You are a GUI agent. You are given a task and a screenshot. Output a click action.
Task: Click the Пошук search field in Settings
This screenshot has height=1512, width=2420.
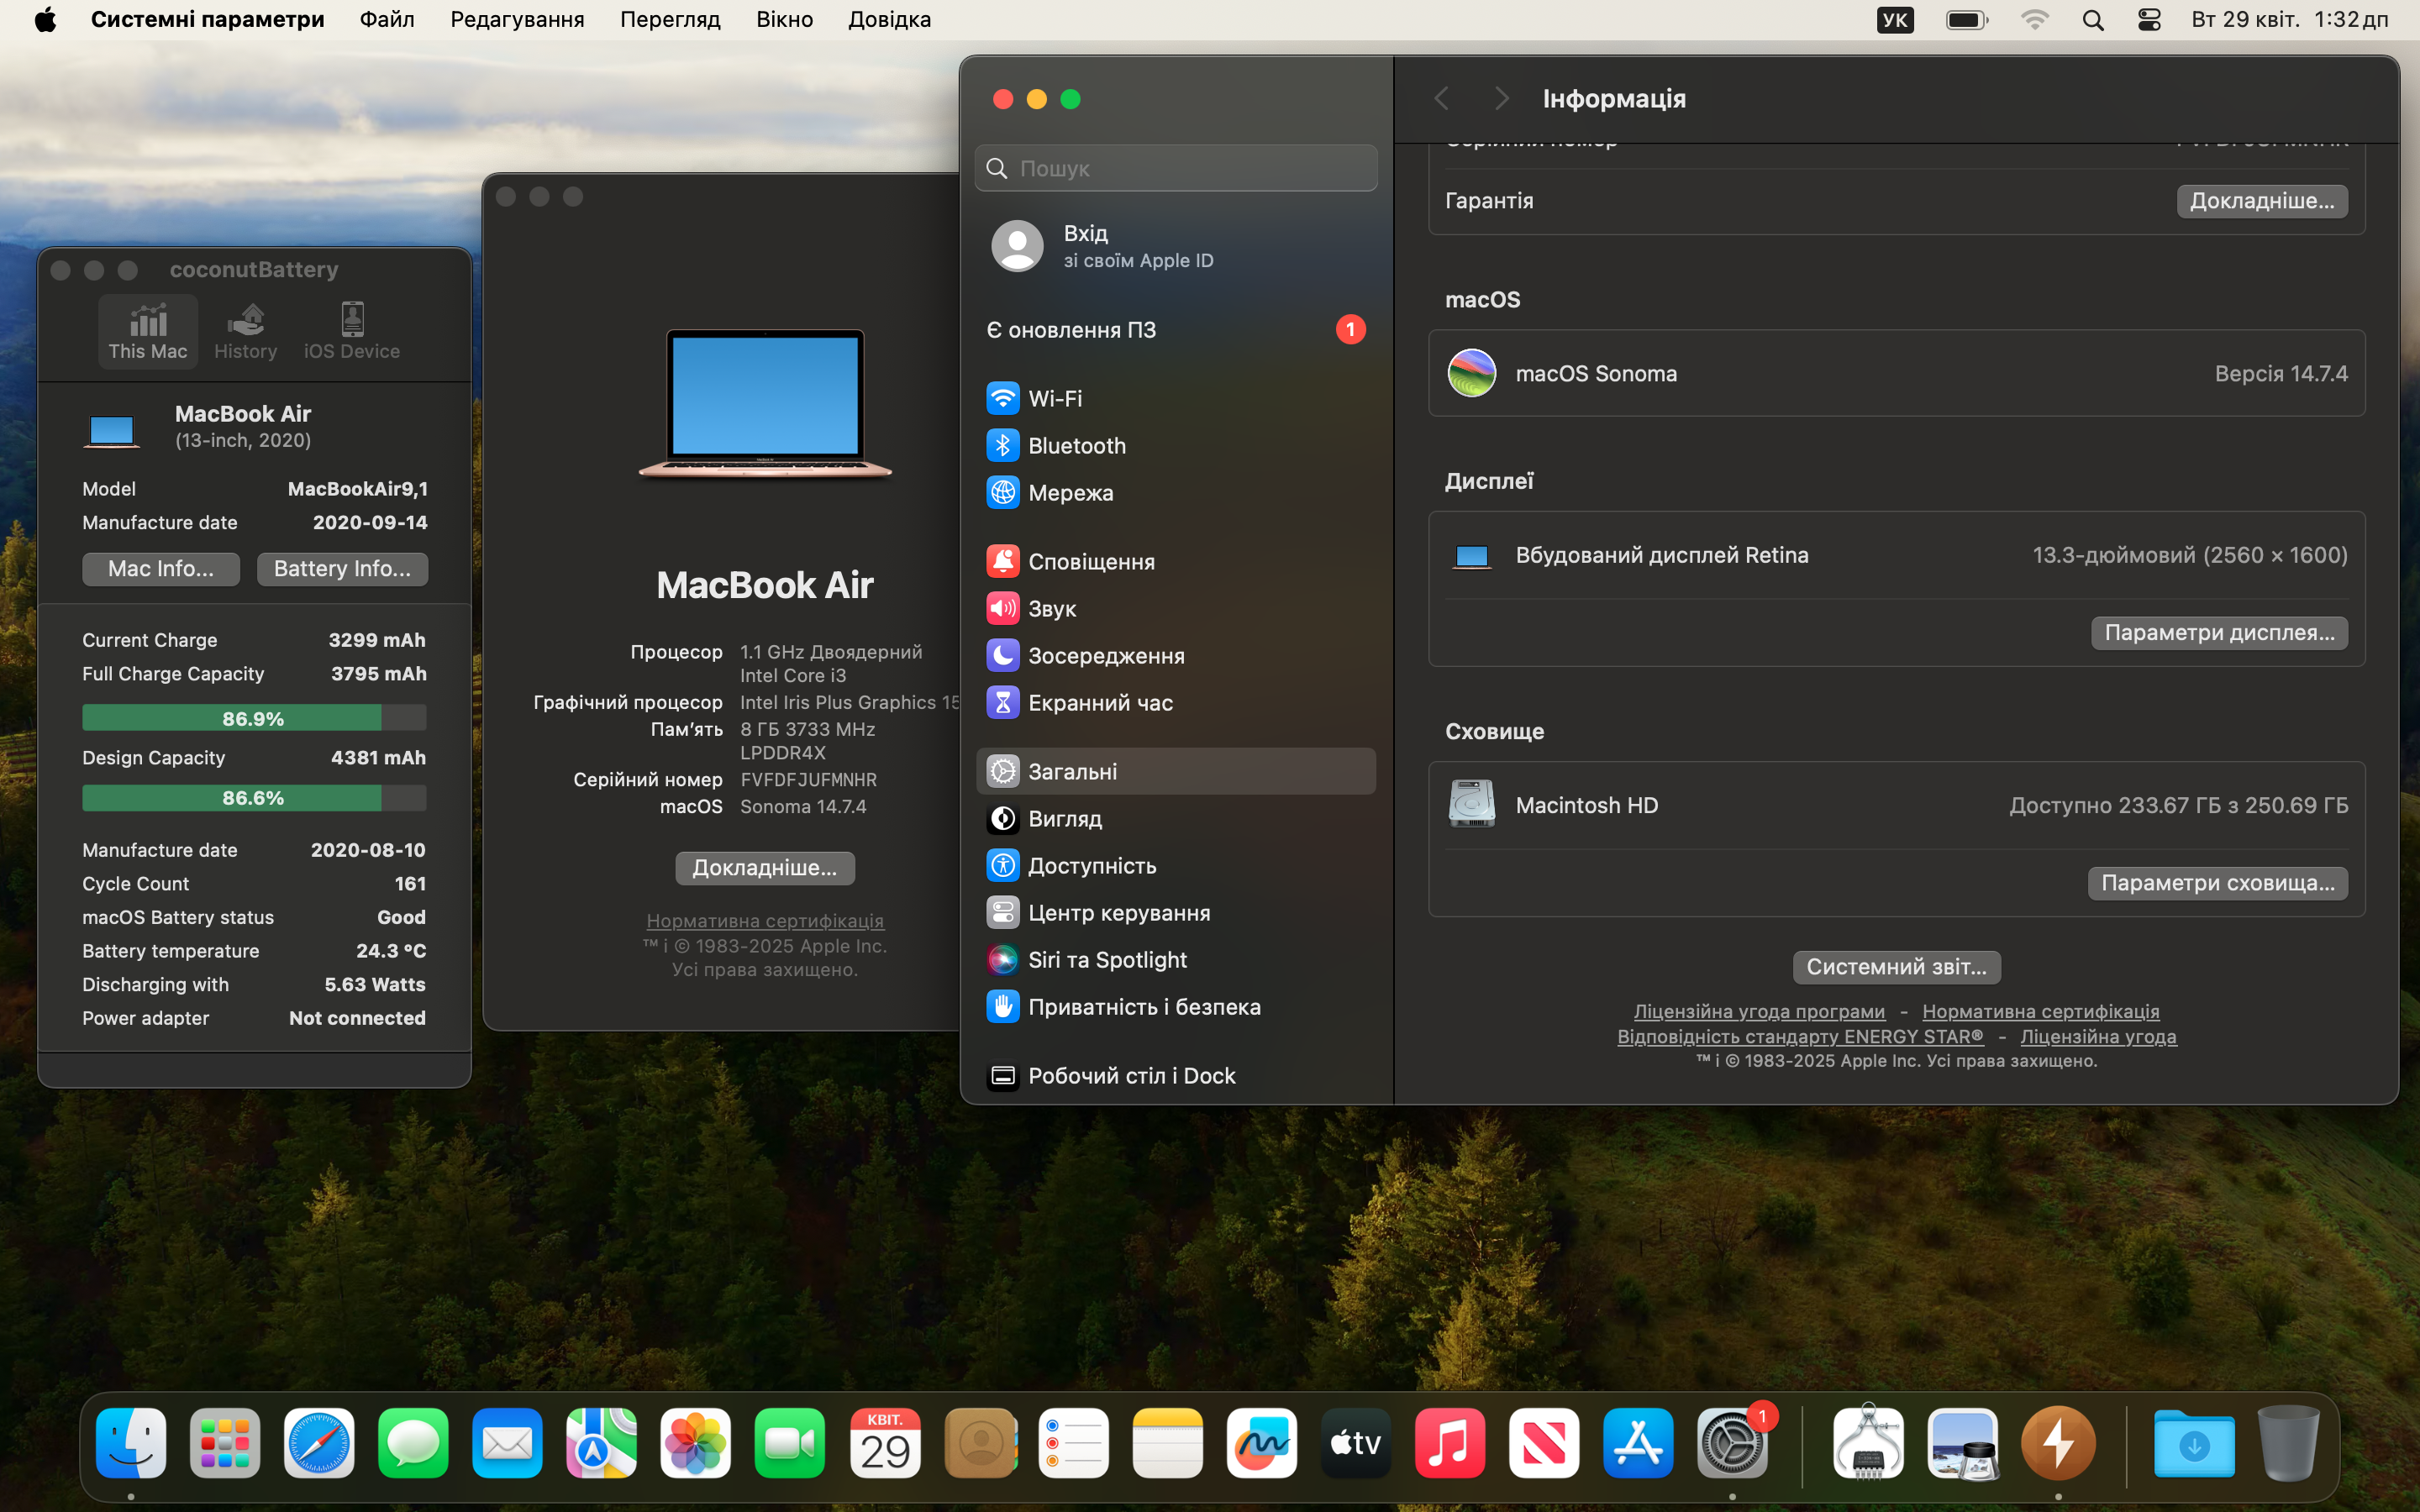1176,168
